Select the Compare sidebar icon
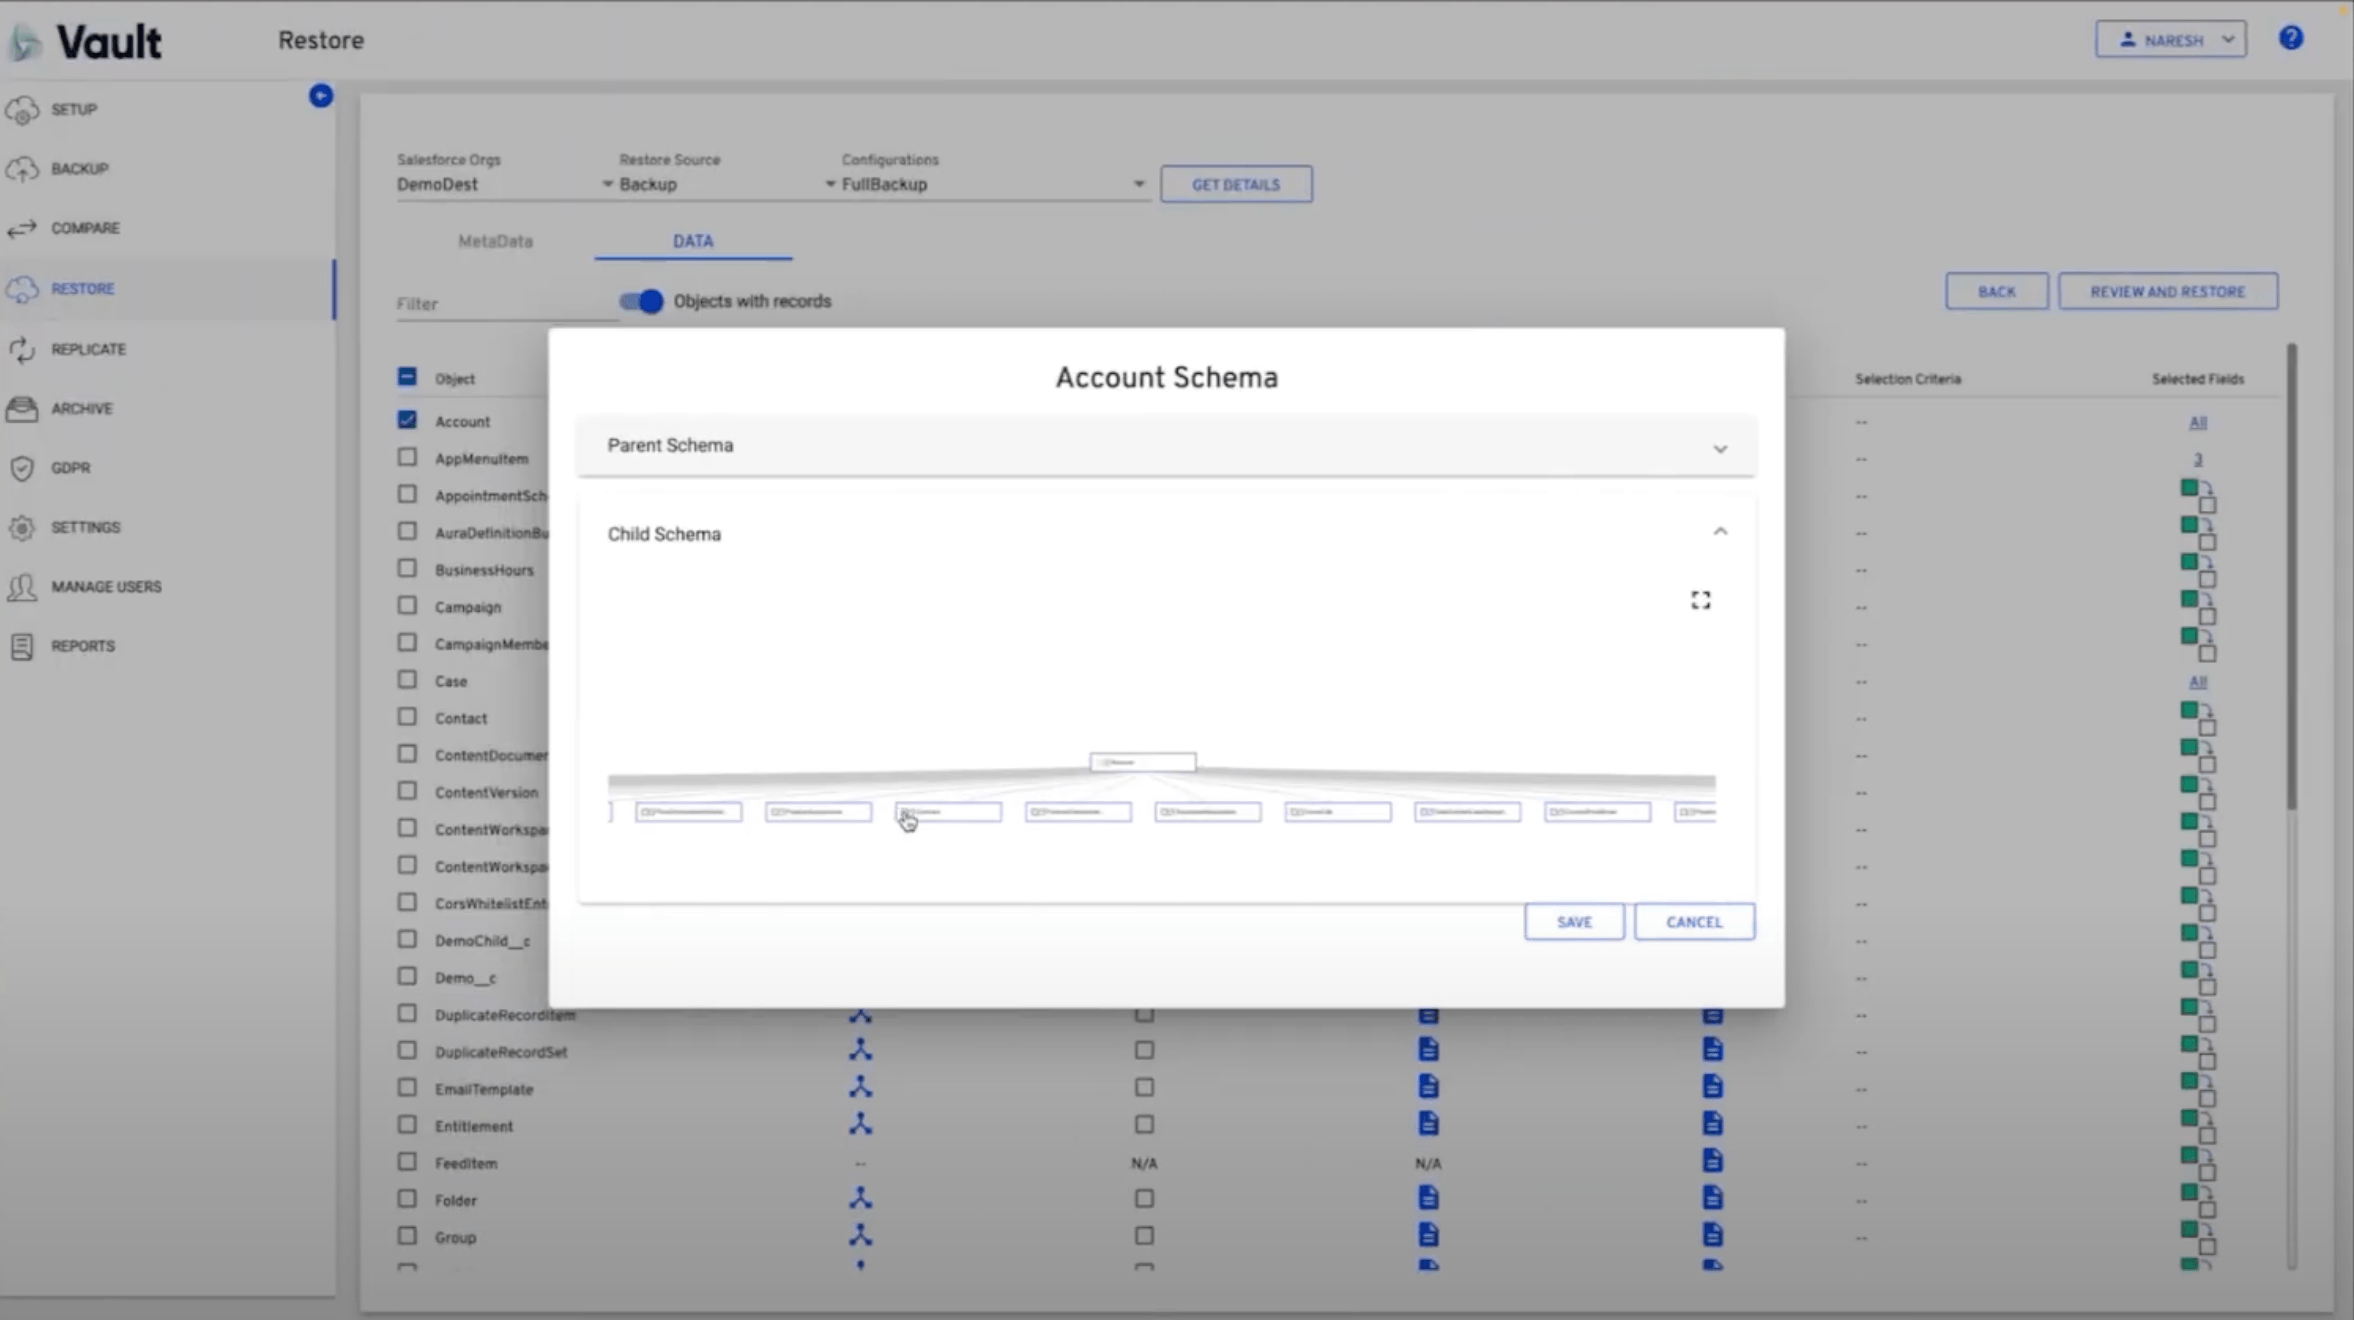2354x1320 pixels. (23, 228)
